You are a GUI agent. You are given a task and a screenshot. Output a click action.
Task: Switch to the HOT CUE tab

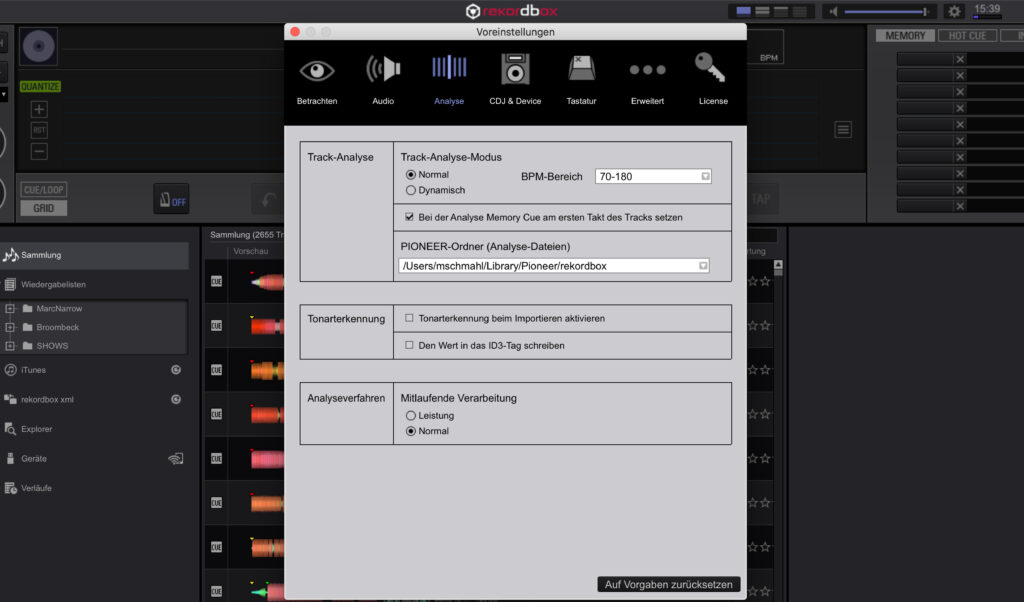point(967,36)
